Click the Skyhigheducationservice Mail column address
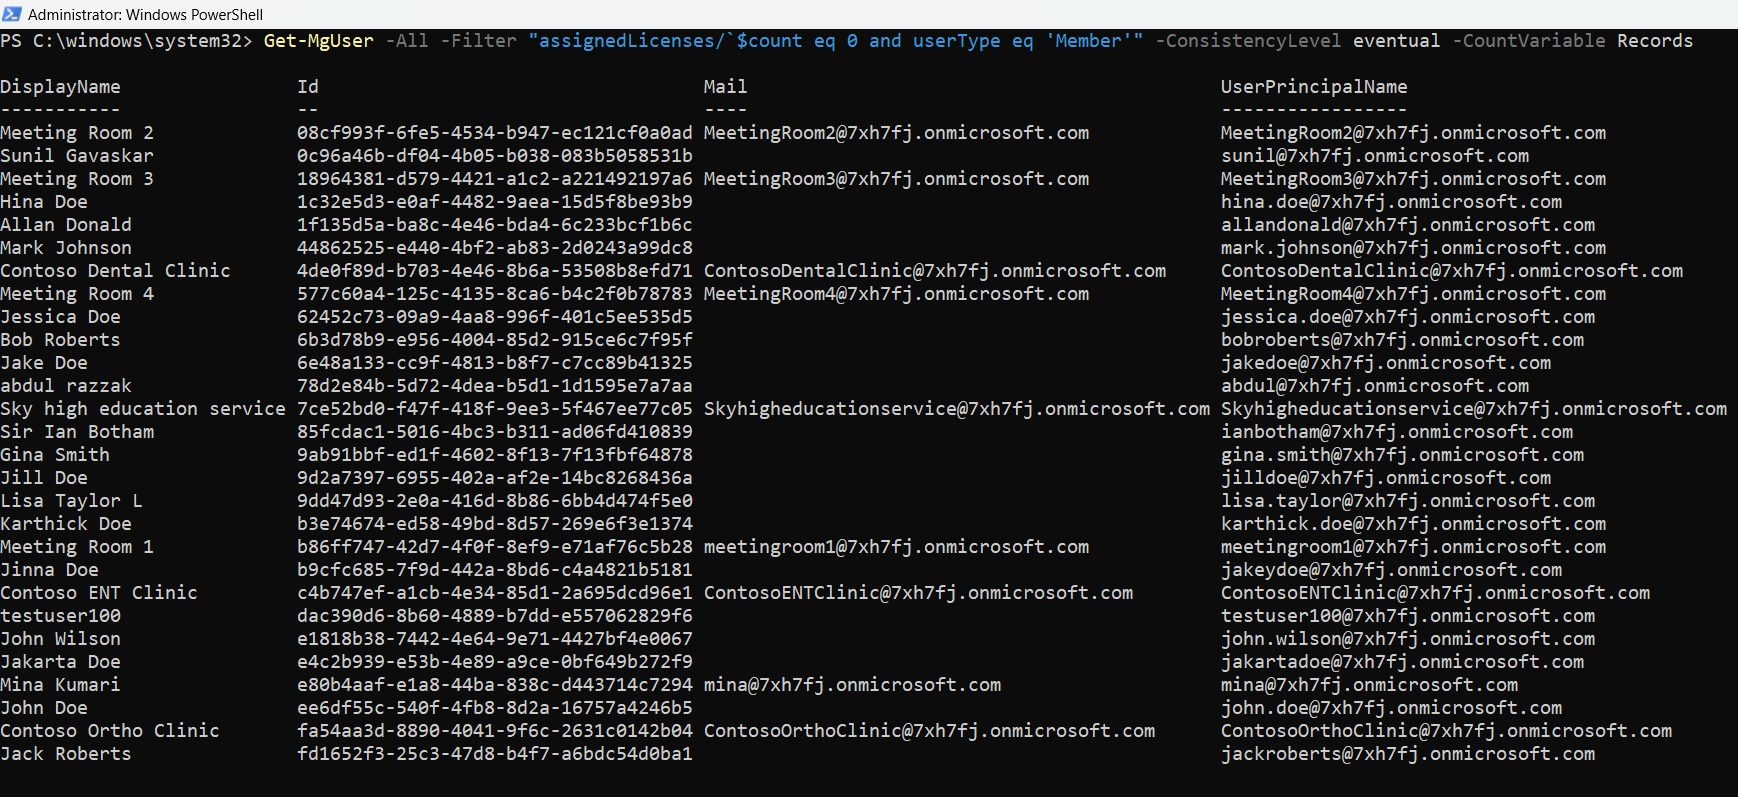This screenshot has width=1738, height=797. coord(957,409)
